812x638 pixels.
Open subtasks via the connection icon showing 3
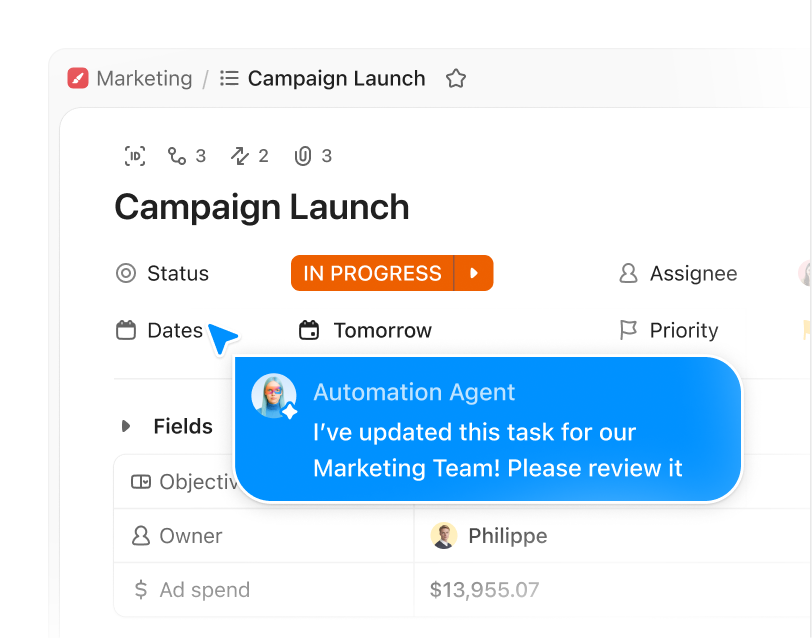pos(178,156)
